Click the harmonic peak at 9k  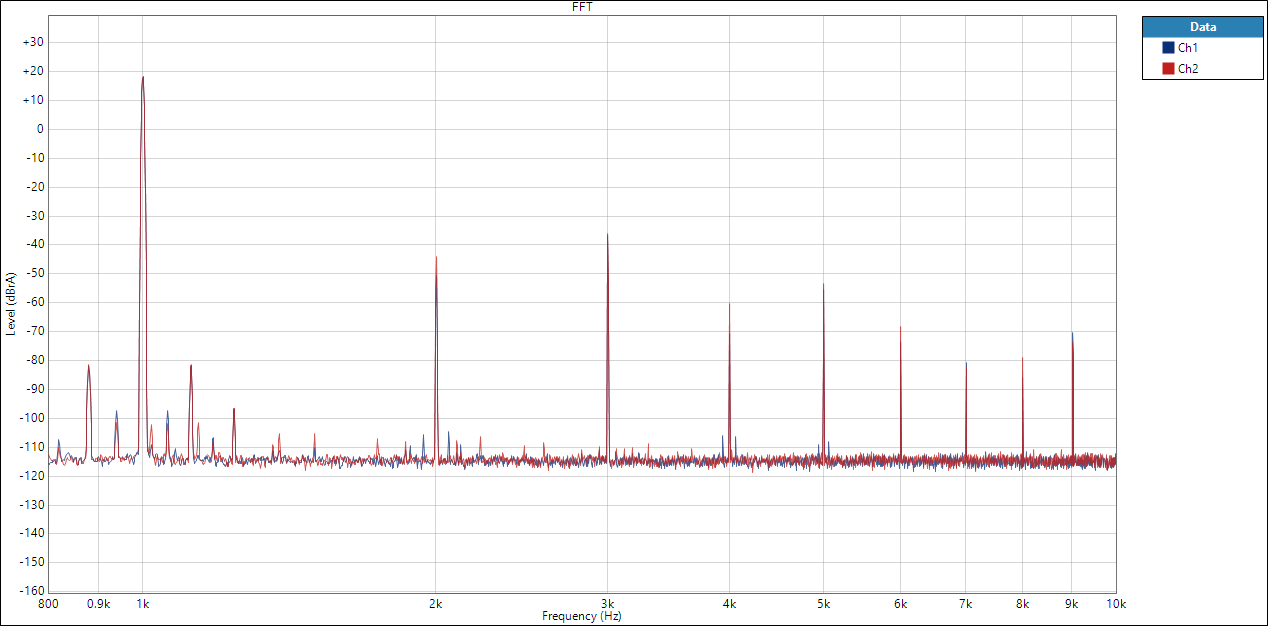tap(1072, 335)
